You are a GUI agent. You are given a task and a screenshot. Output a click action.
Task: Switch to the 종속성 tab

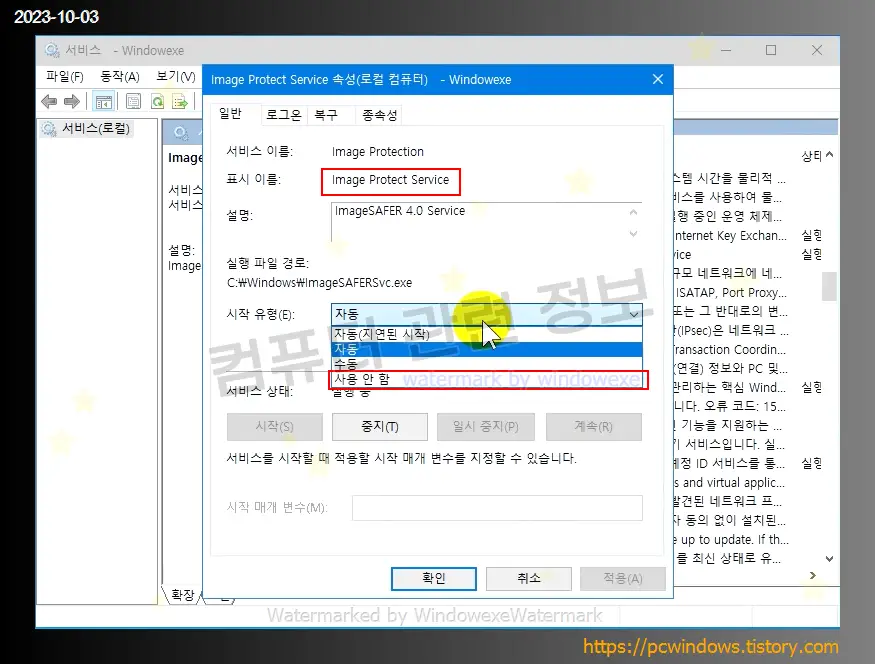[x=379, y=115]
